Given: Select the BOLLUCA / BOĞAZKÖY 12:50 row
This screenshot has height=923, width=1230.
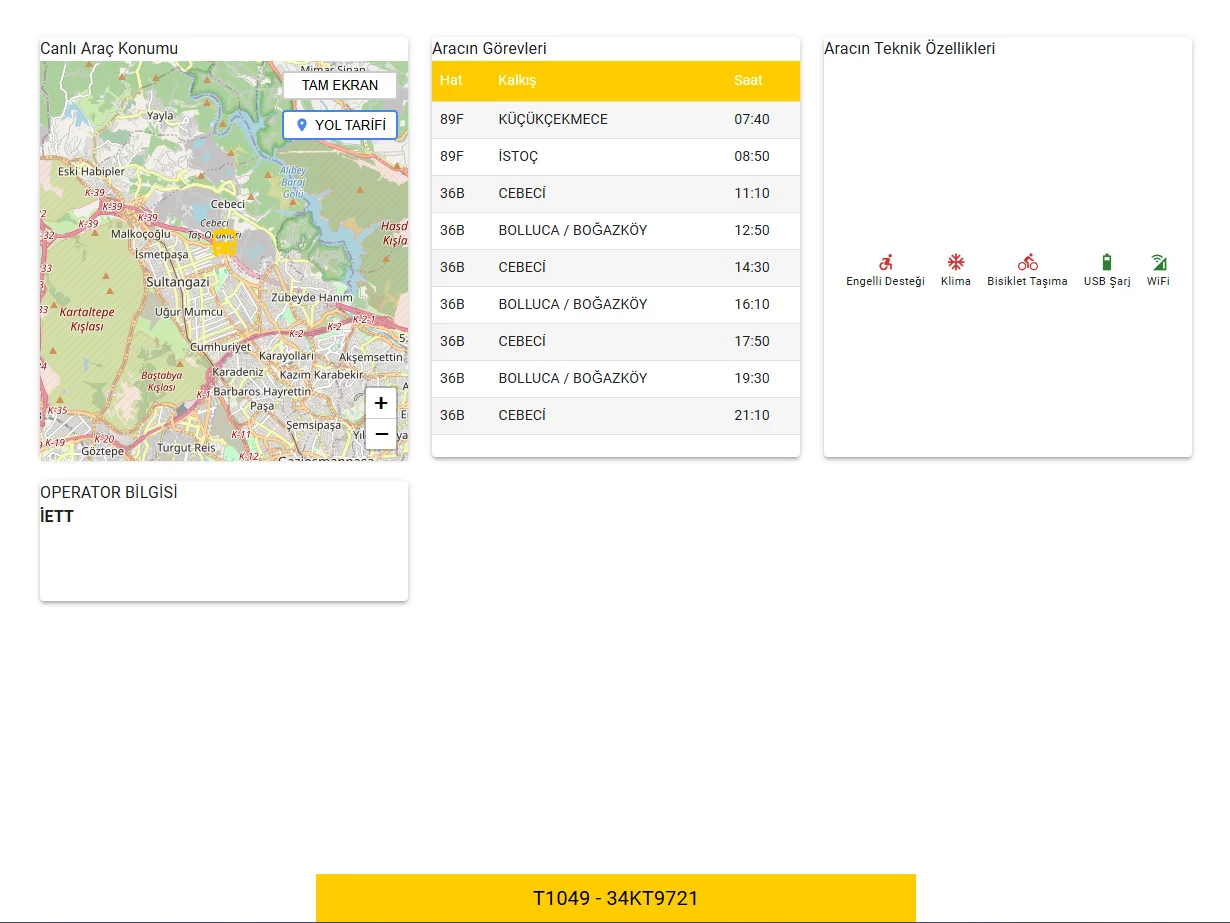Looking at the screenshot, I should coord(615,231).
